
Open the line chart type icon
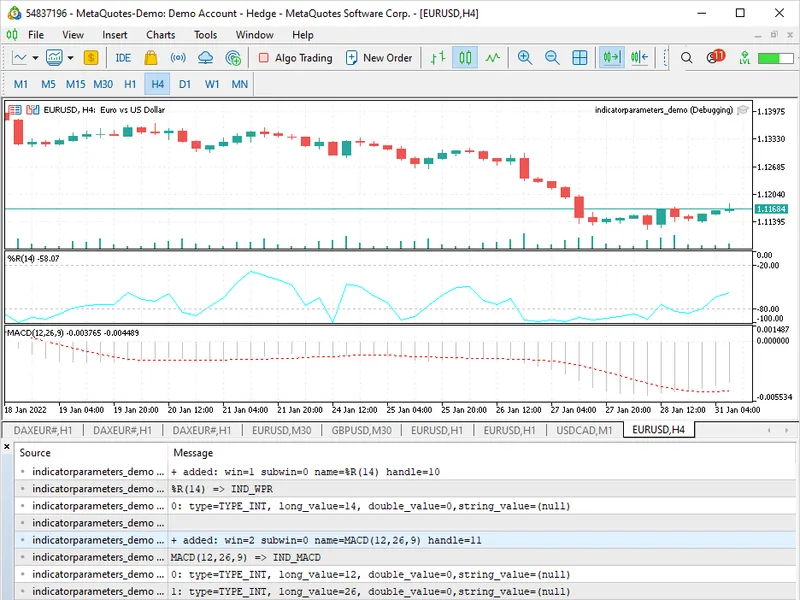pyautogui.click(x=19, y=58)
